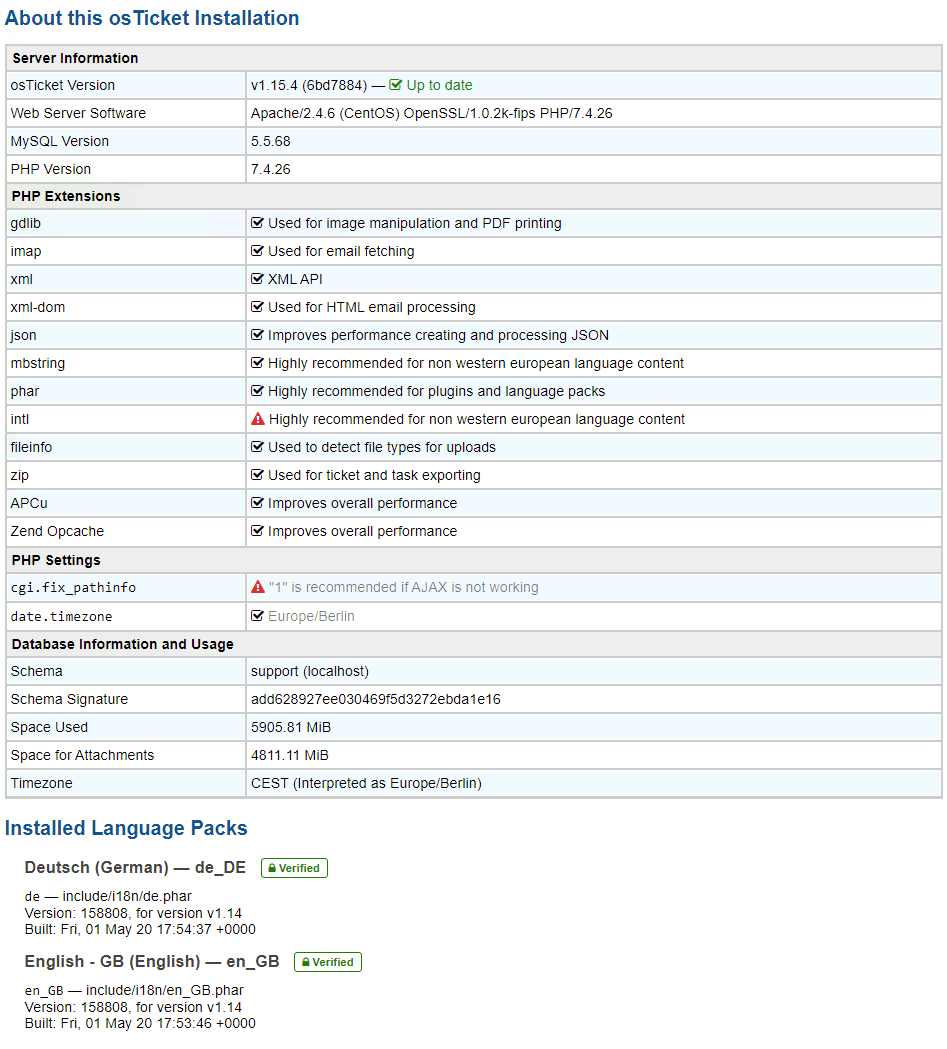
Task: Click the check icon before Europe/Berlin
Action: (x=257, y=615)
